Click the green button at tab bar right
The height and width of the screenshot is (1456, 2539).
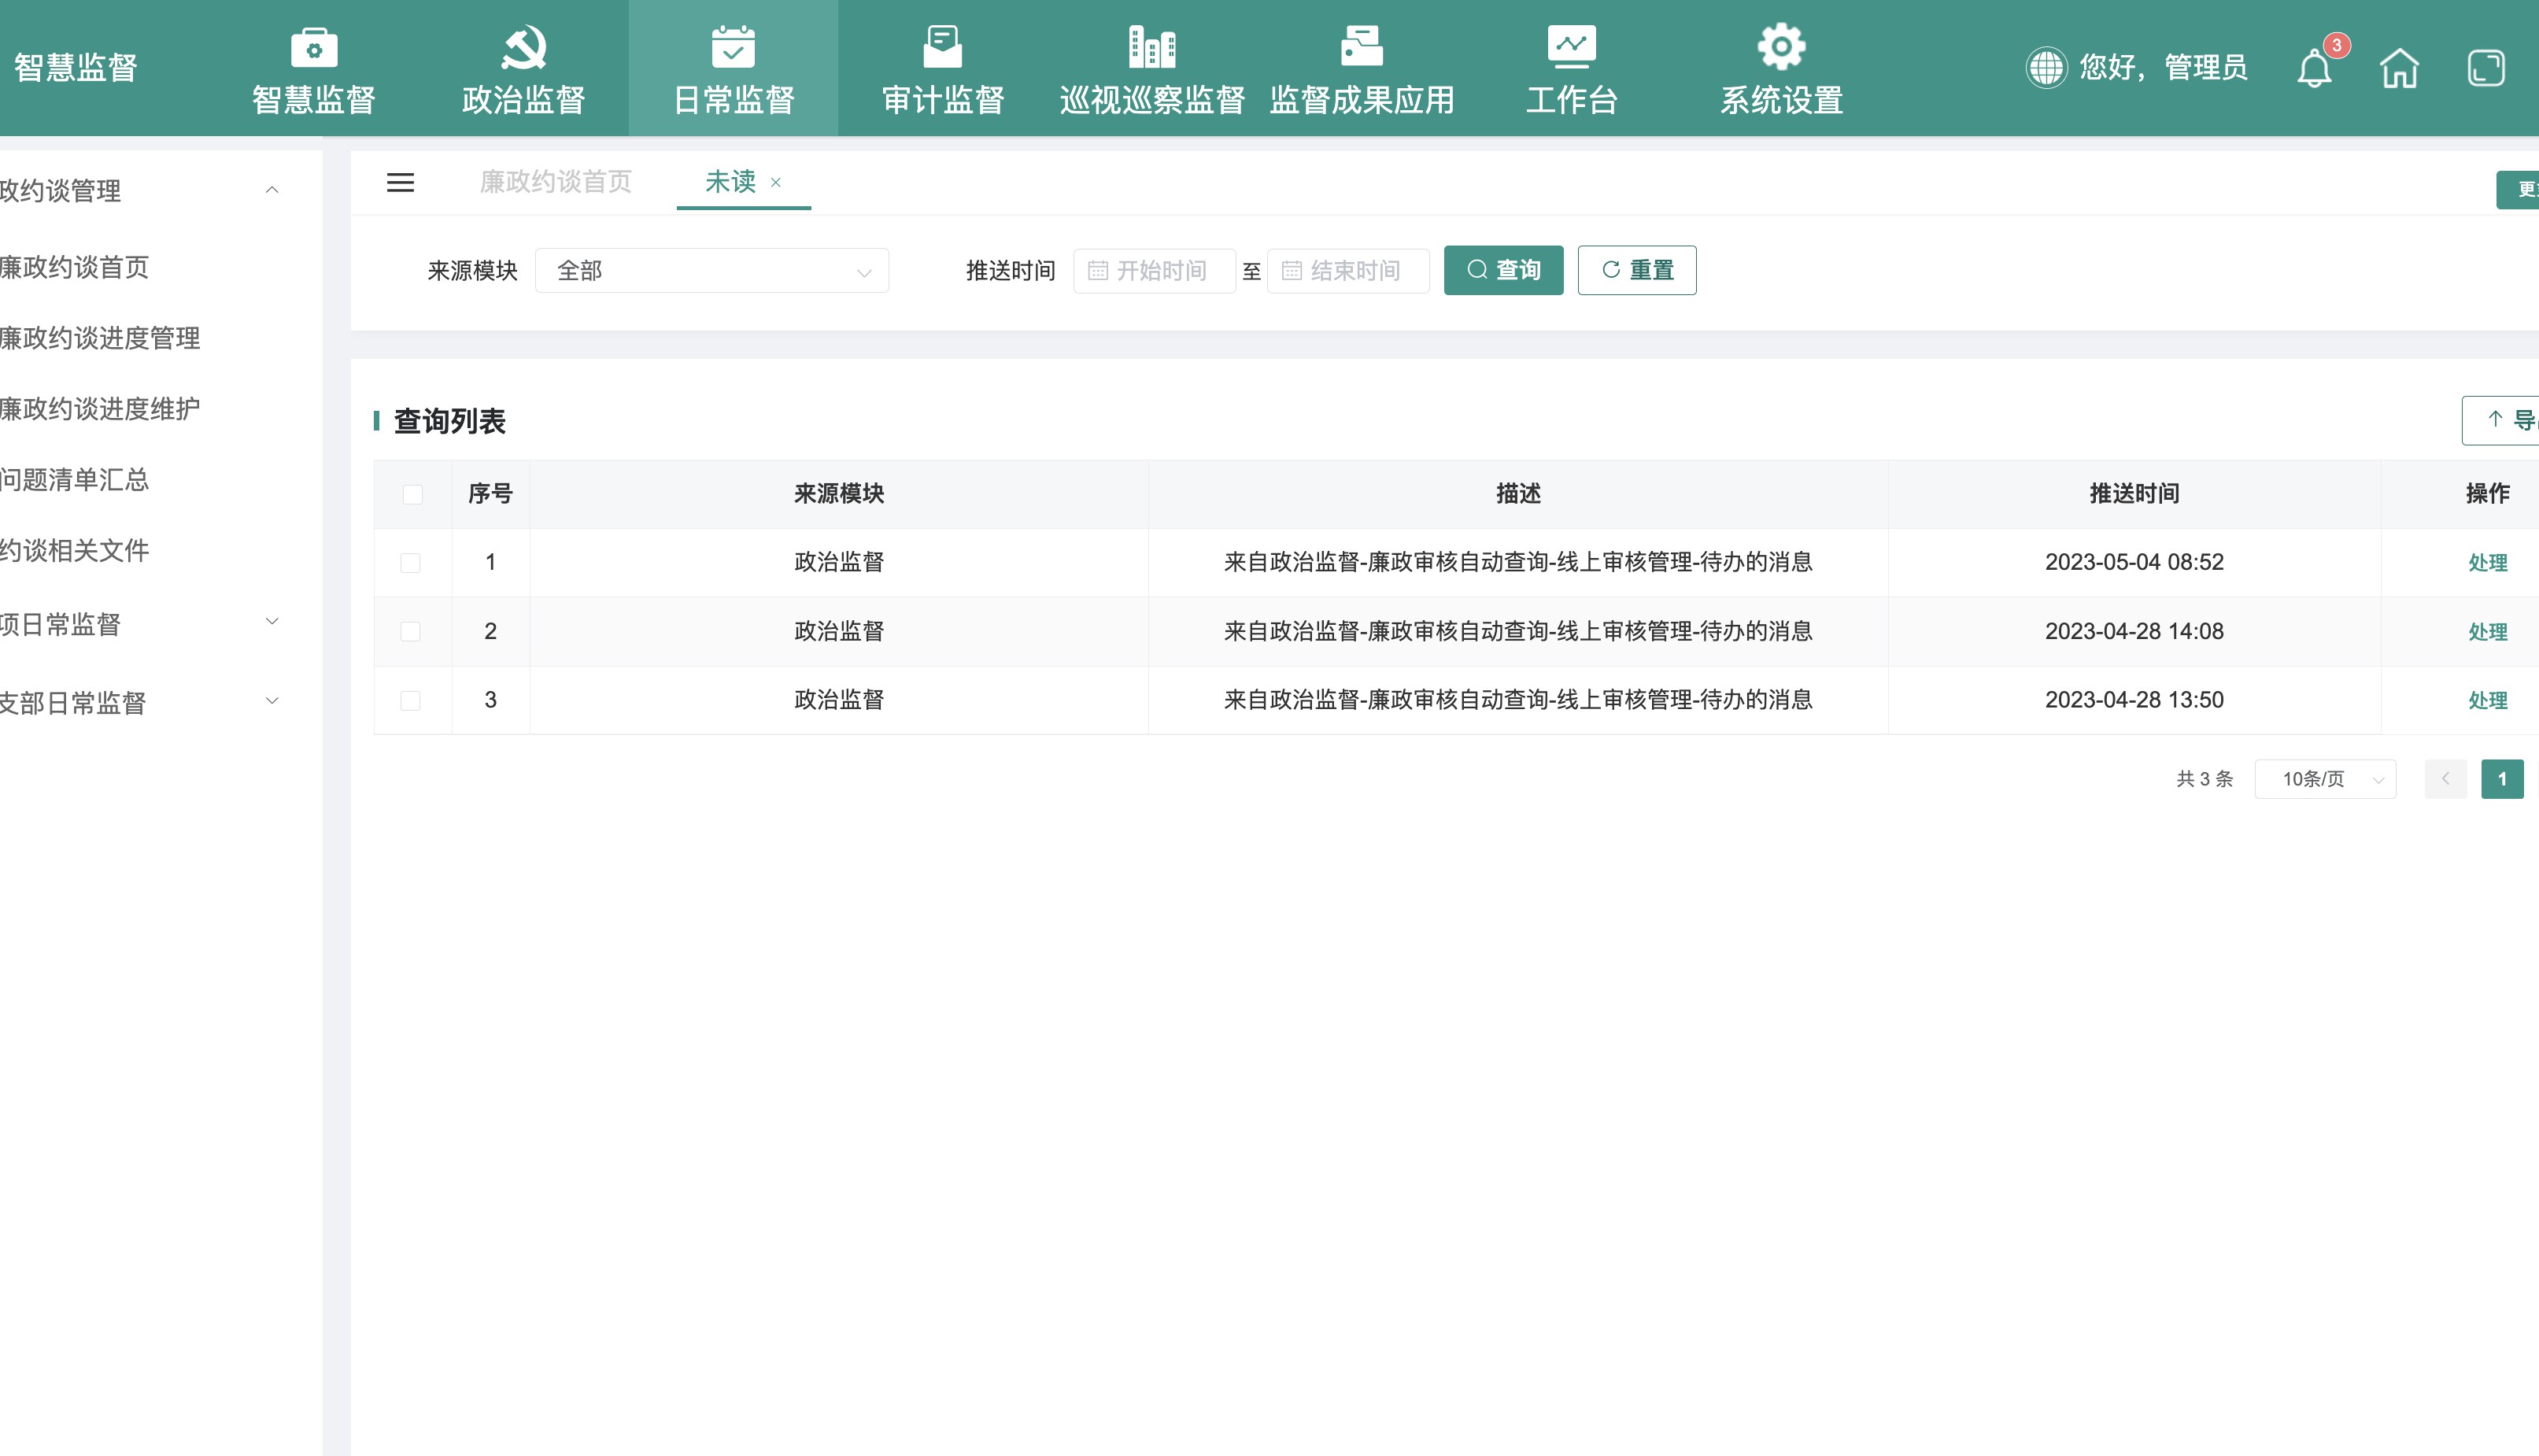pyautogui.click(x=2518, y=190)
